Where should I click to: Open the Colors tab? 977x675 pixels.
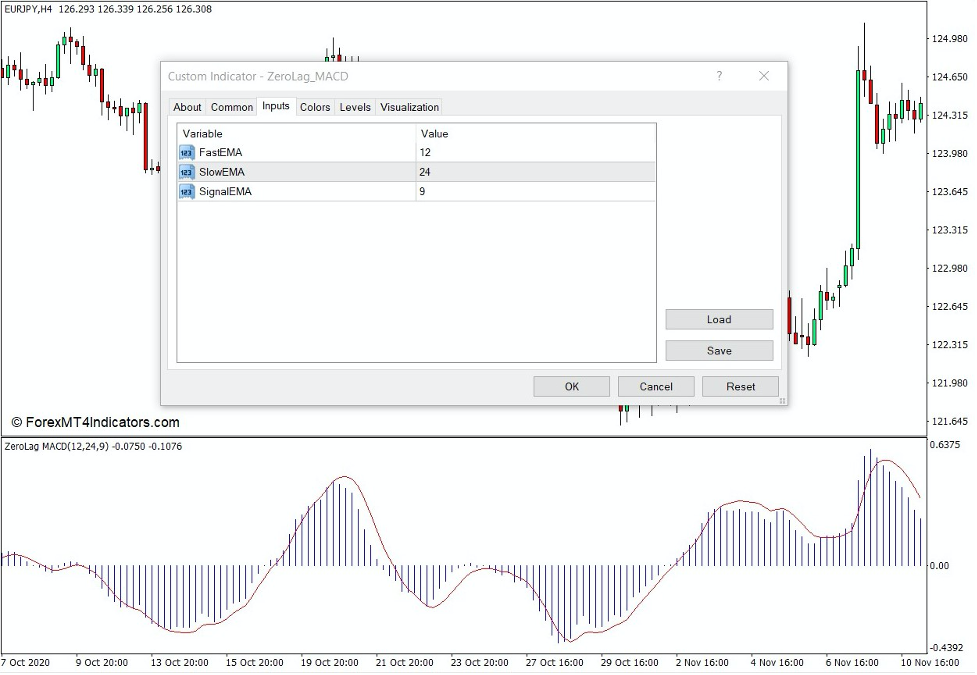pyautogui.click(x=314, y=107)
